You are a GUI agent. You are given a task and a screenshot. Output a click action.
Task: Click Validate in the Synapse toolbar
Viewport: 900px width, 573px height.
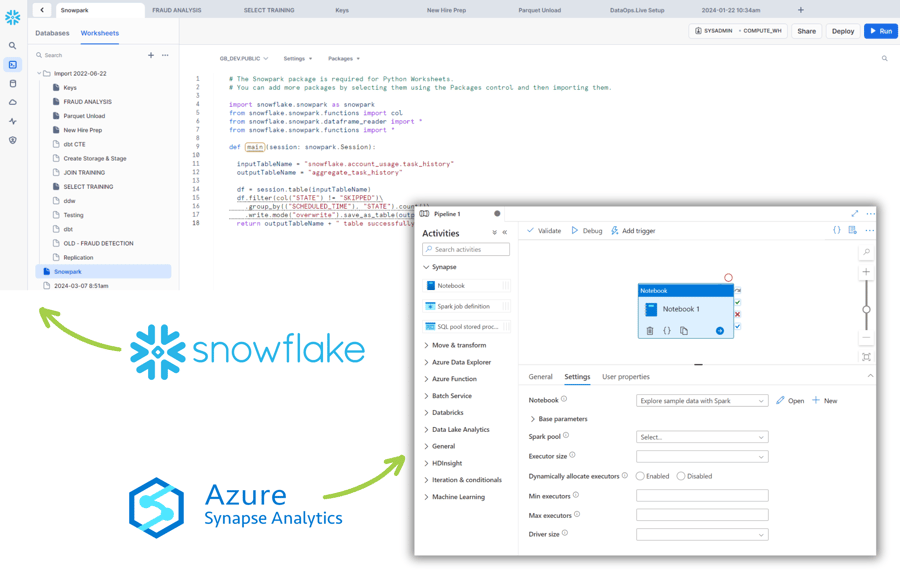point(544,230)
